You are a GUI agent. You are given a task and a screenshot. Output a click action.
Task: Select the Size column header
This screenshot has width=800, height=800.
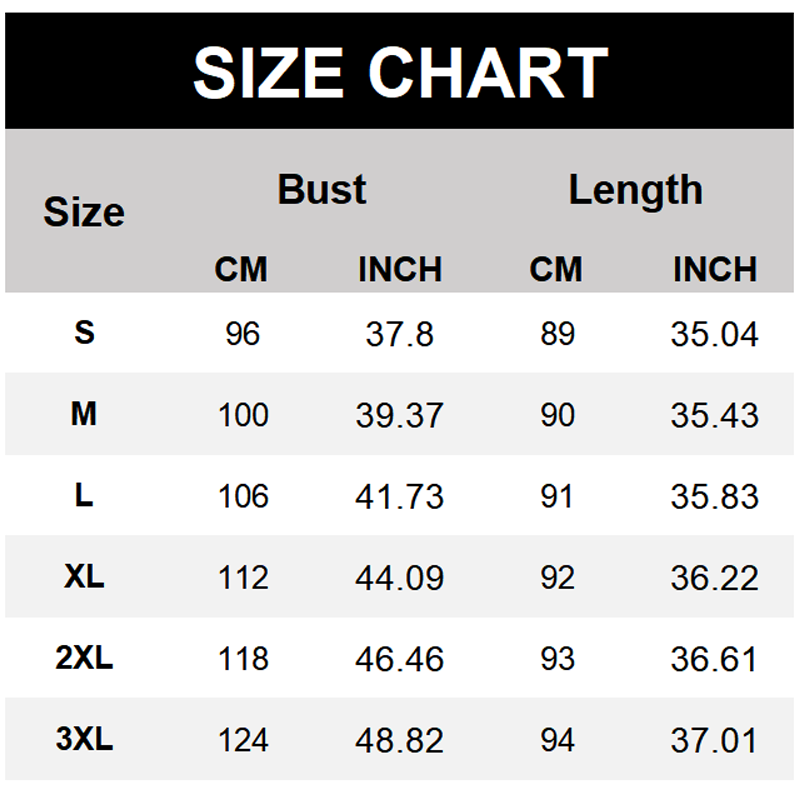pos(84,212)
